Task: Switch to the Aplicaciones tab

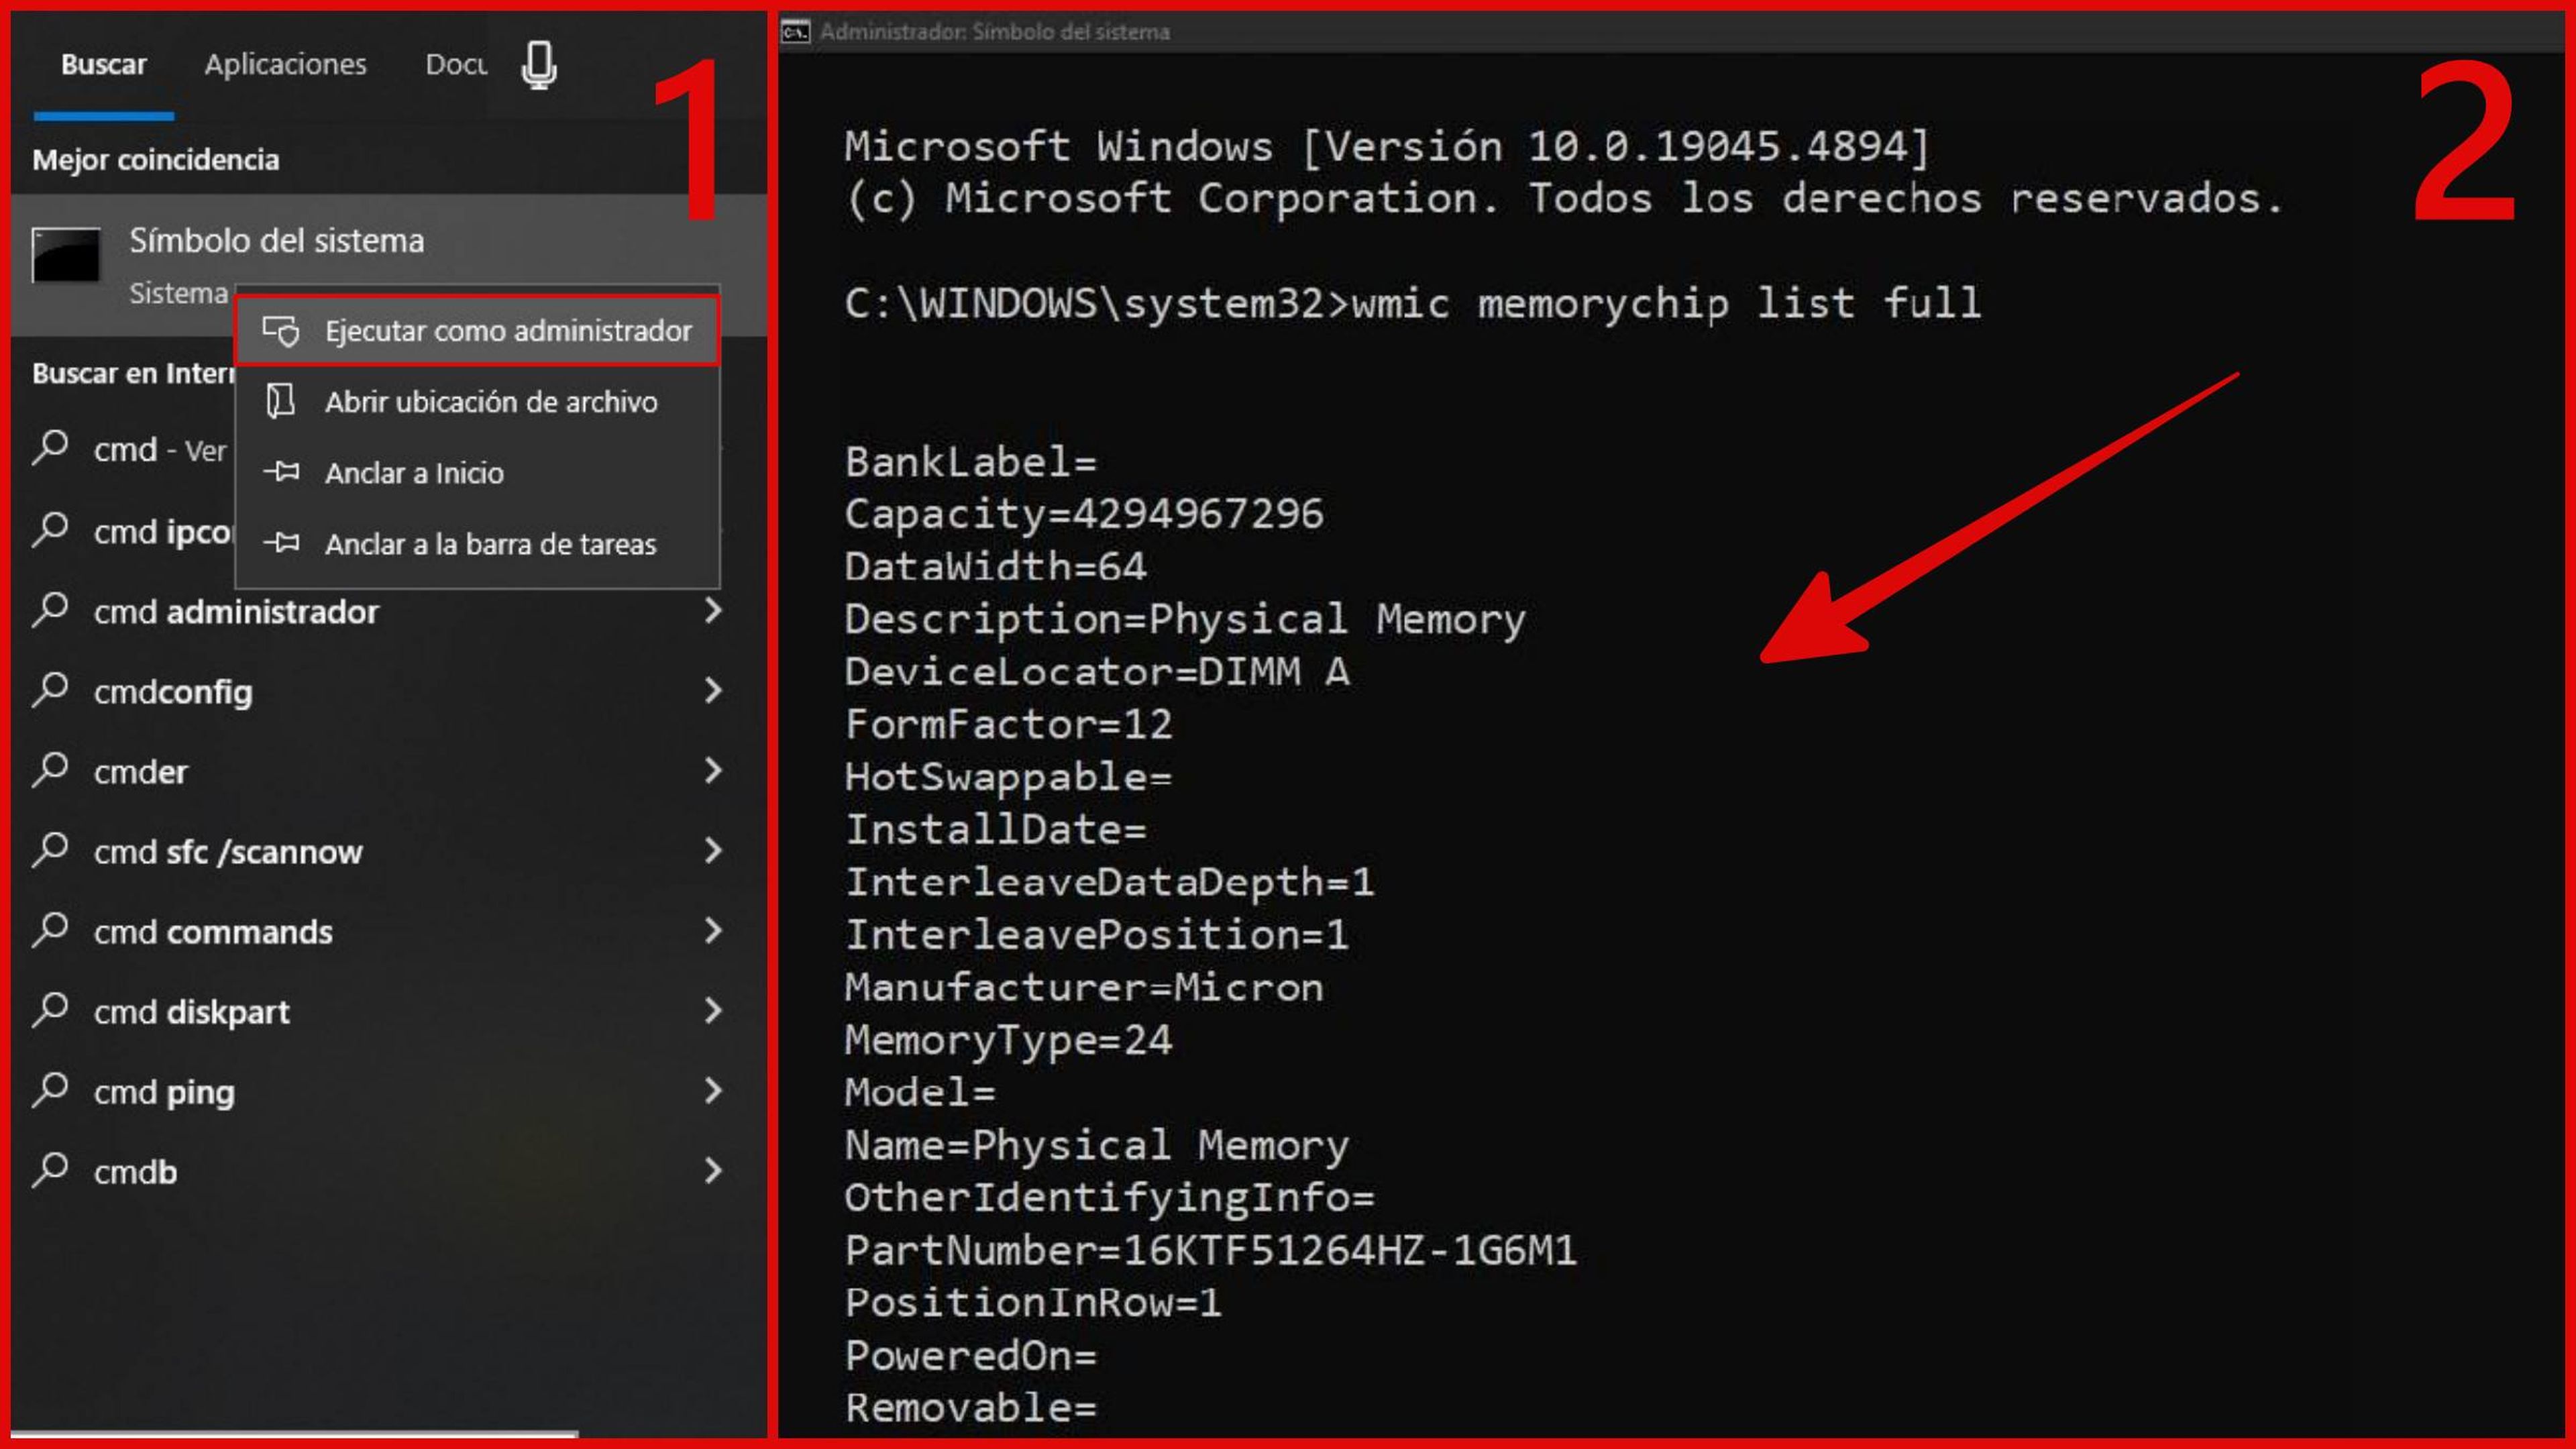Action: point(285,65)
